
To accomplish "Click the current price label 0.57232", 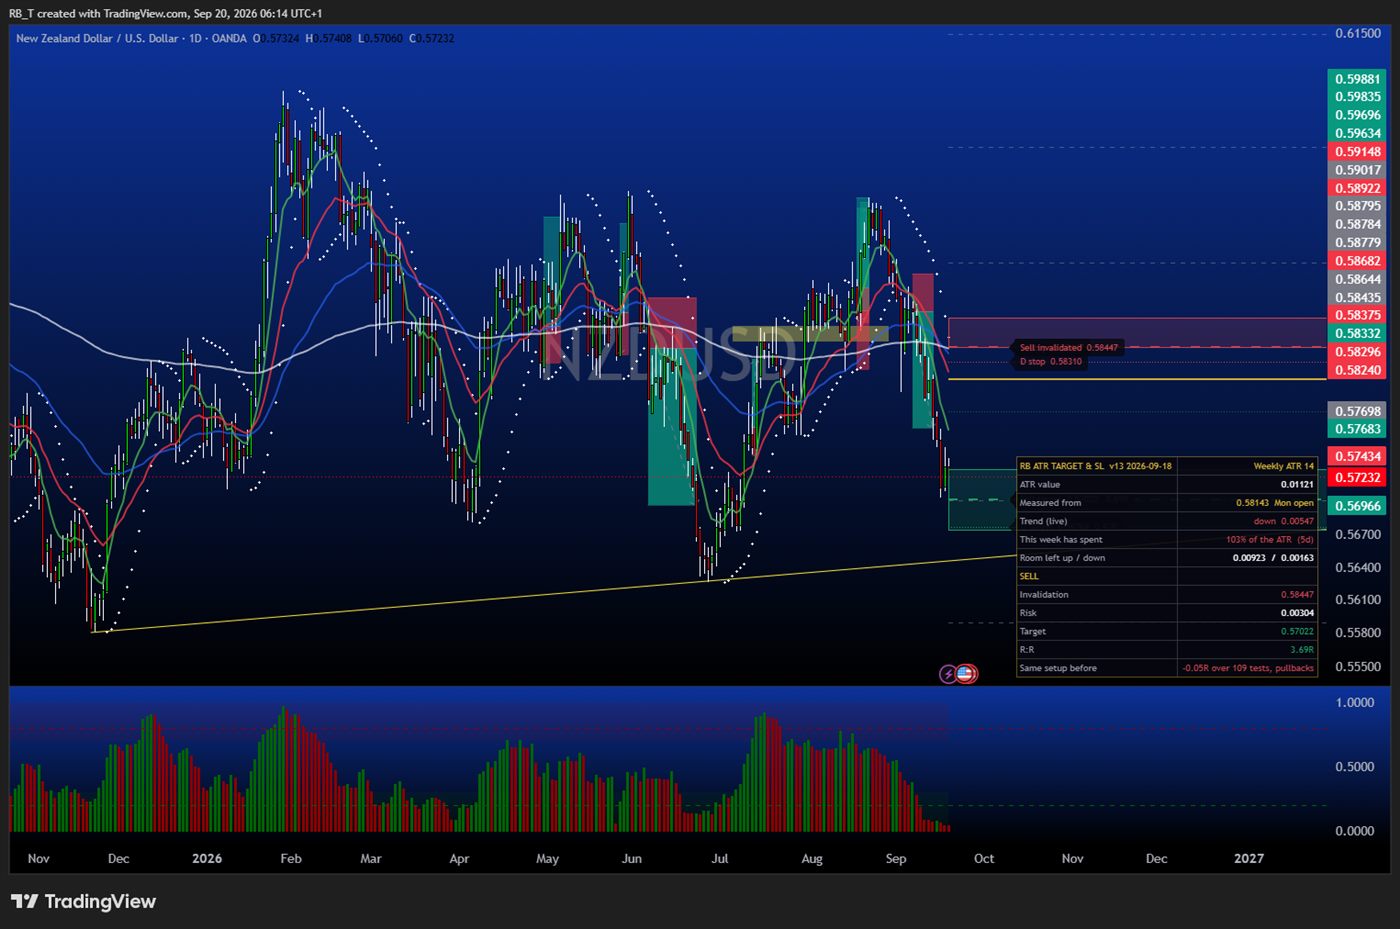I will click(1357, 478).
